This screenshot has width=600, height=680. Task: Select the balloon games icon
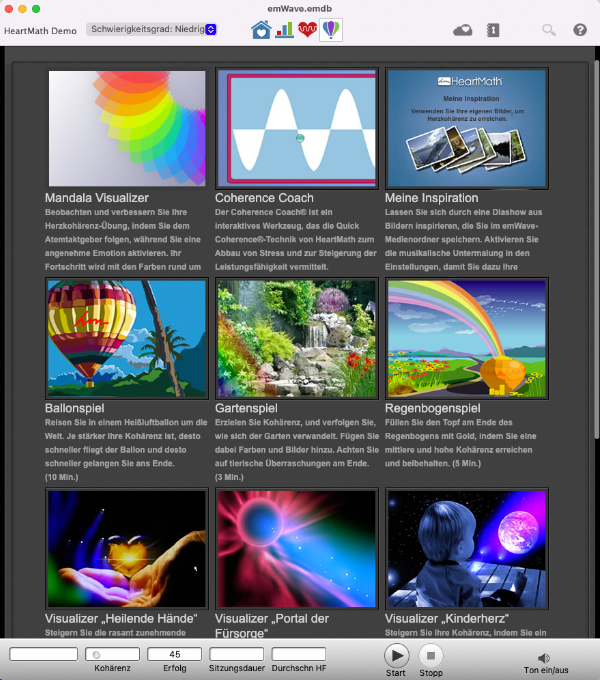pyautogui.click(x=331, y=30)
